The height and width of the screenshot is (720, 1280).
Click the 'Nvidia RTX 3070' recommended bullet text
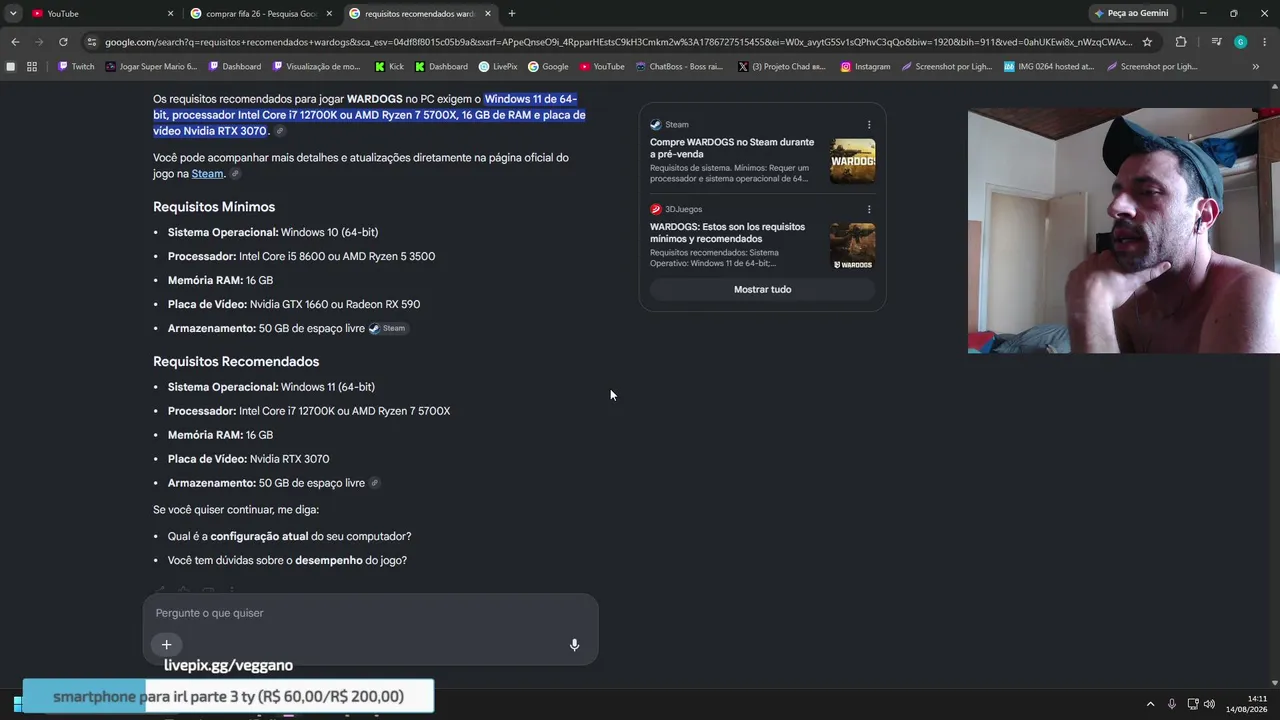pyautogui.click(x=289, y=459)
